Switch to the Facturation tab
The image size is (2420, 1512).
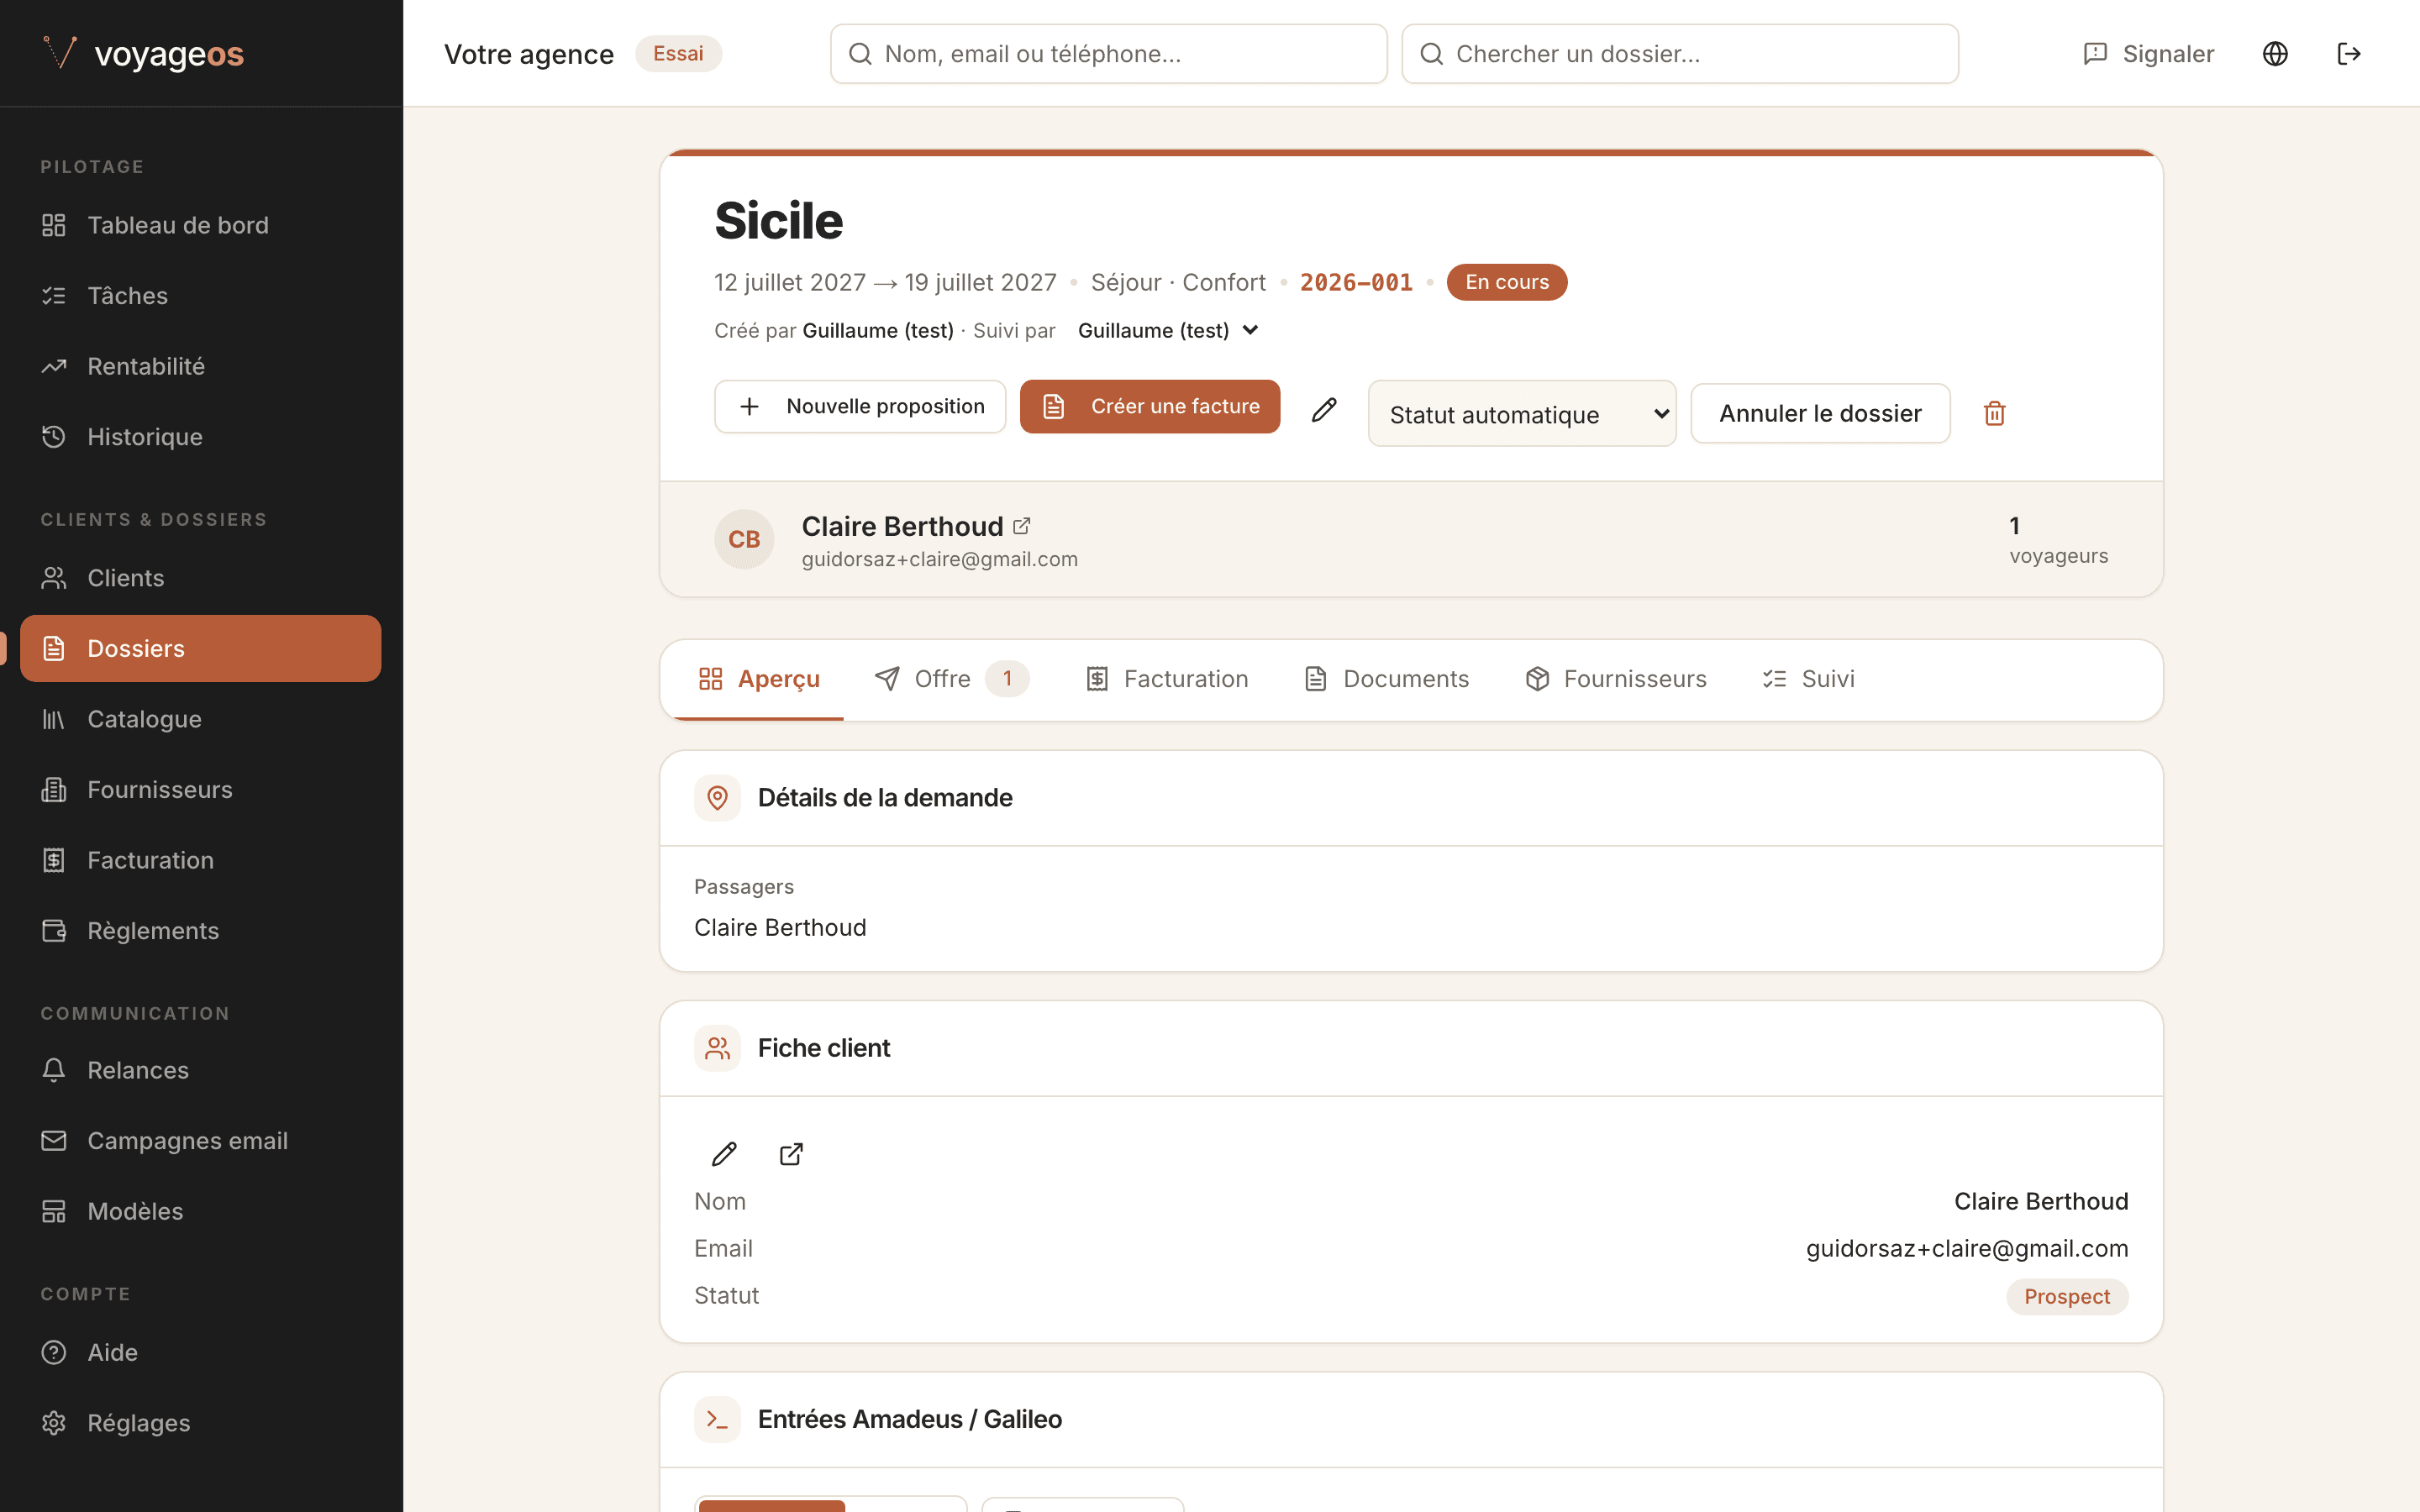(x=1167, y=679)
